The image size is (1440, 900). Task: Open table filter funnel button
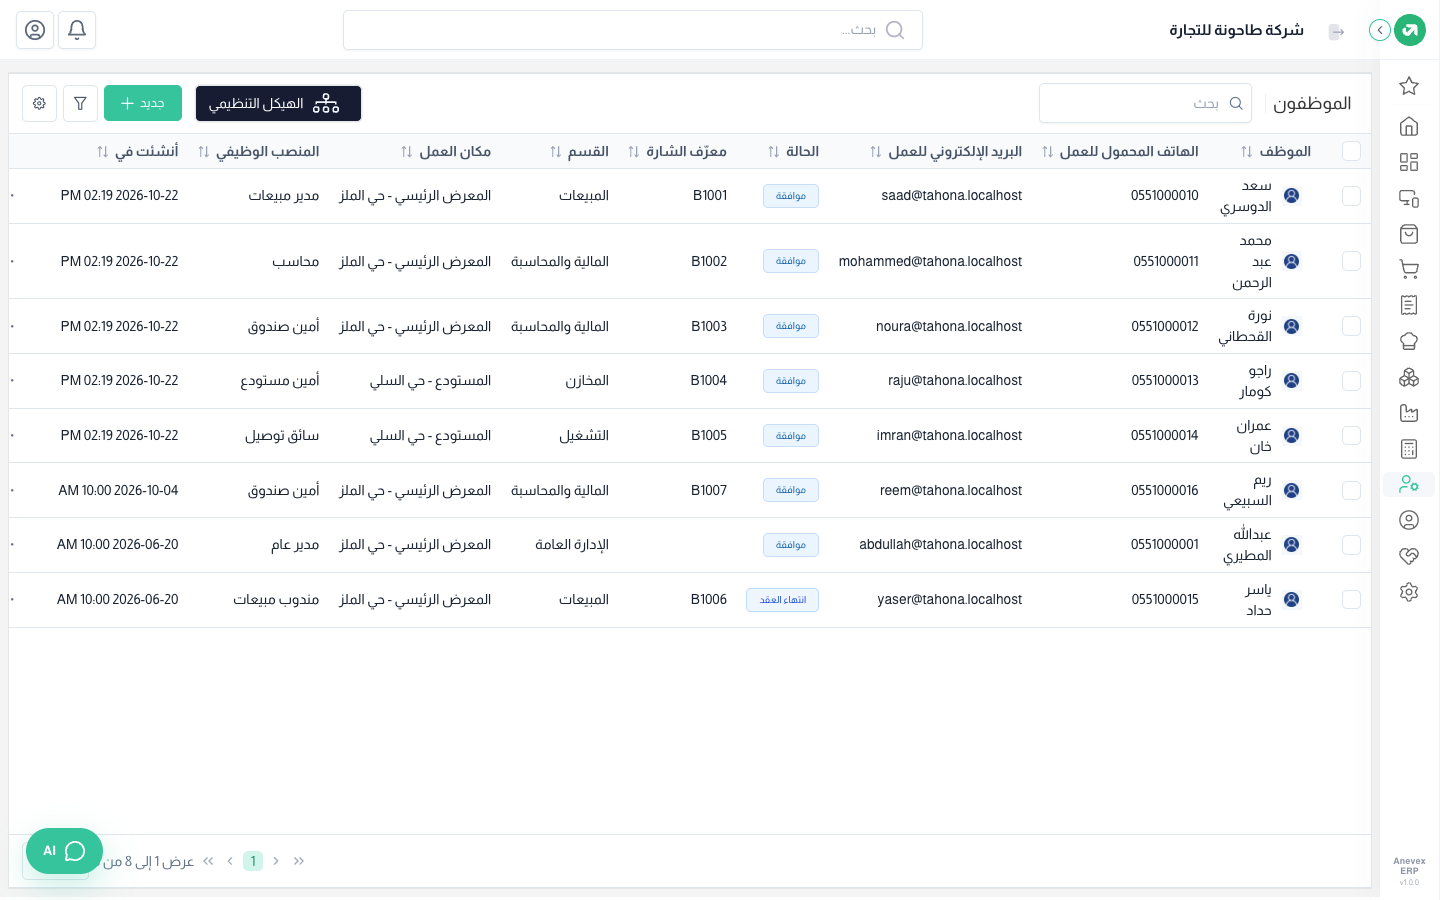tap(80, 103)
